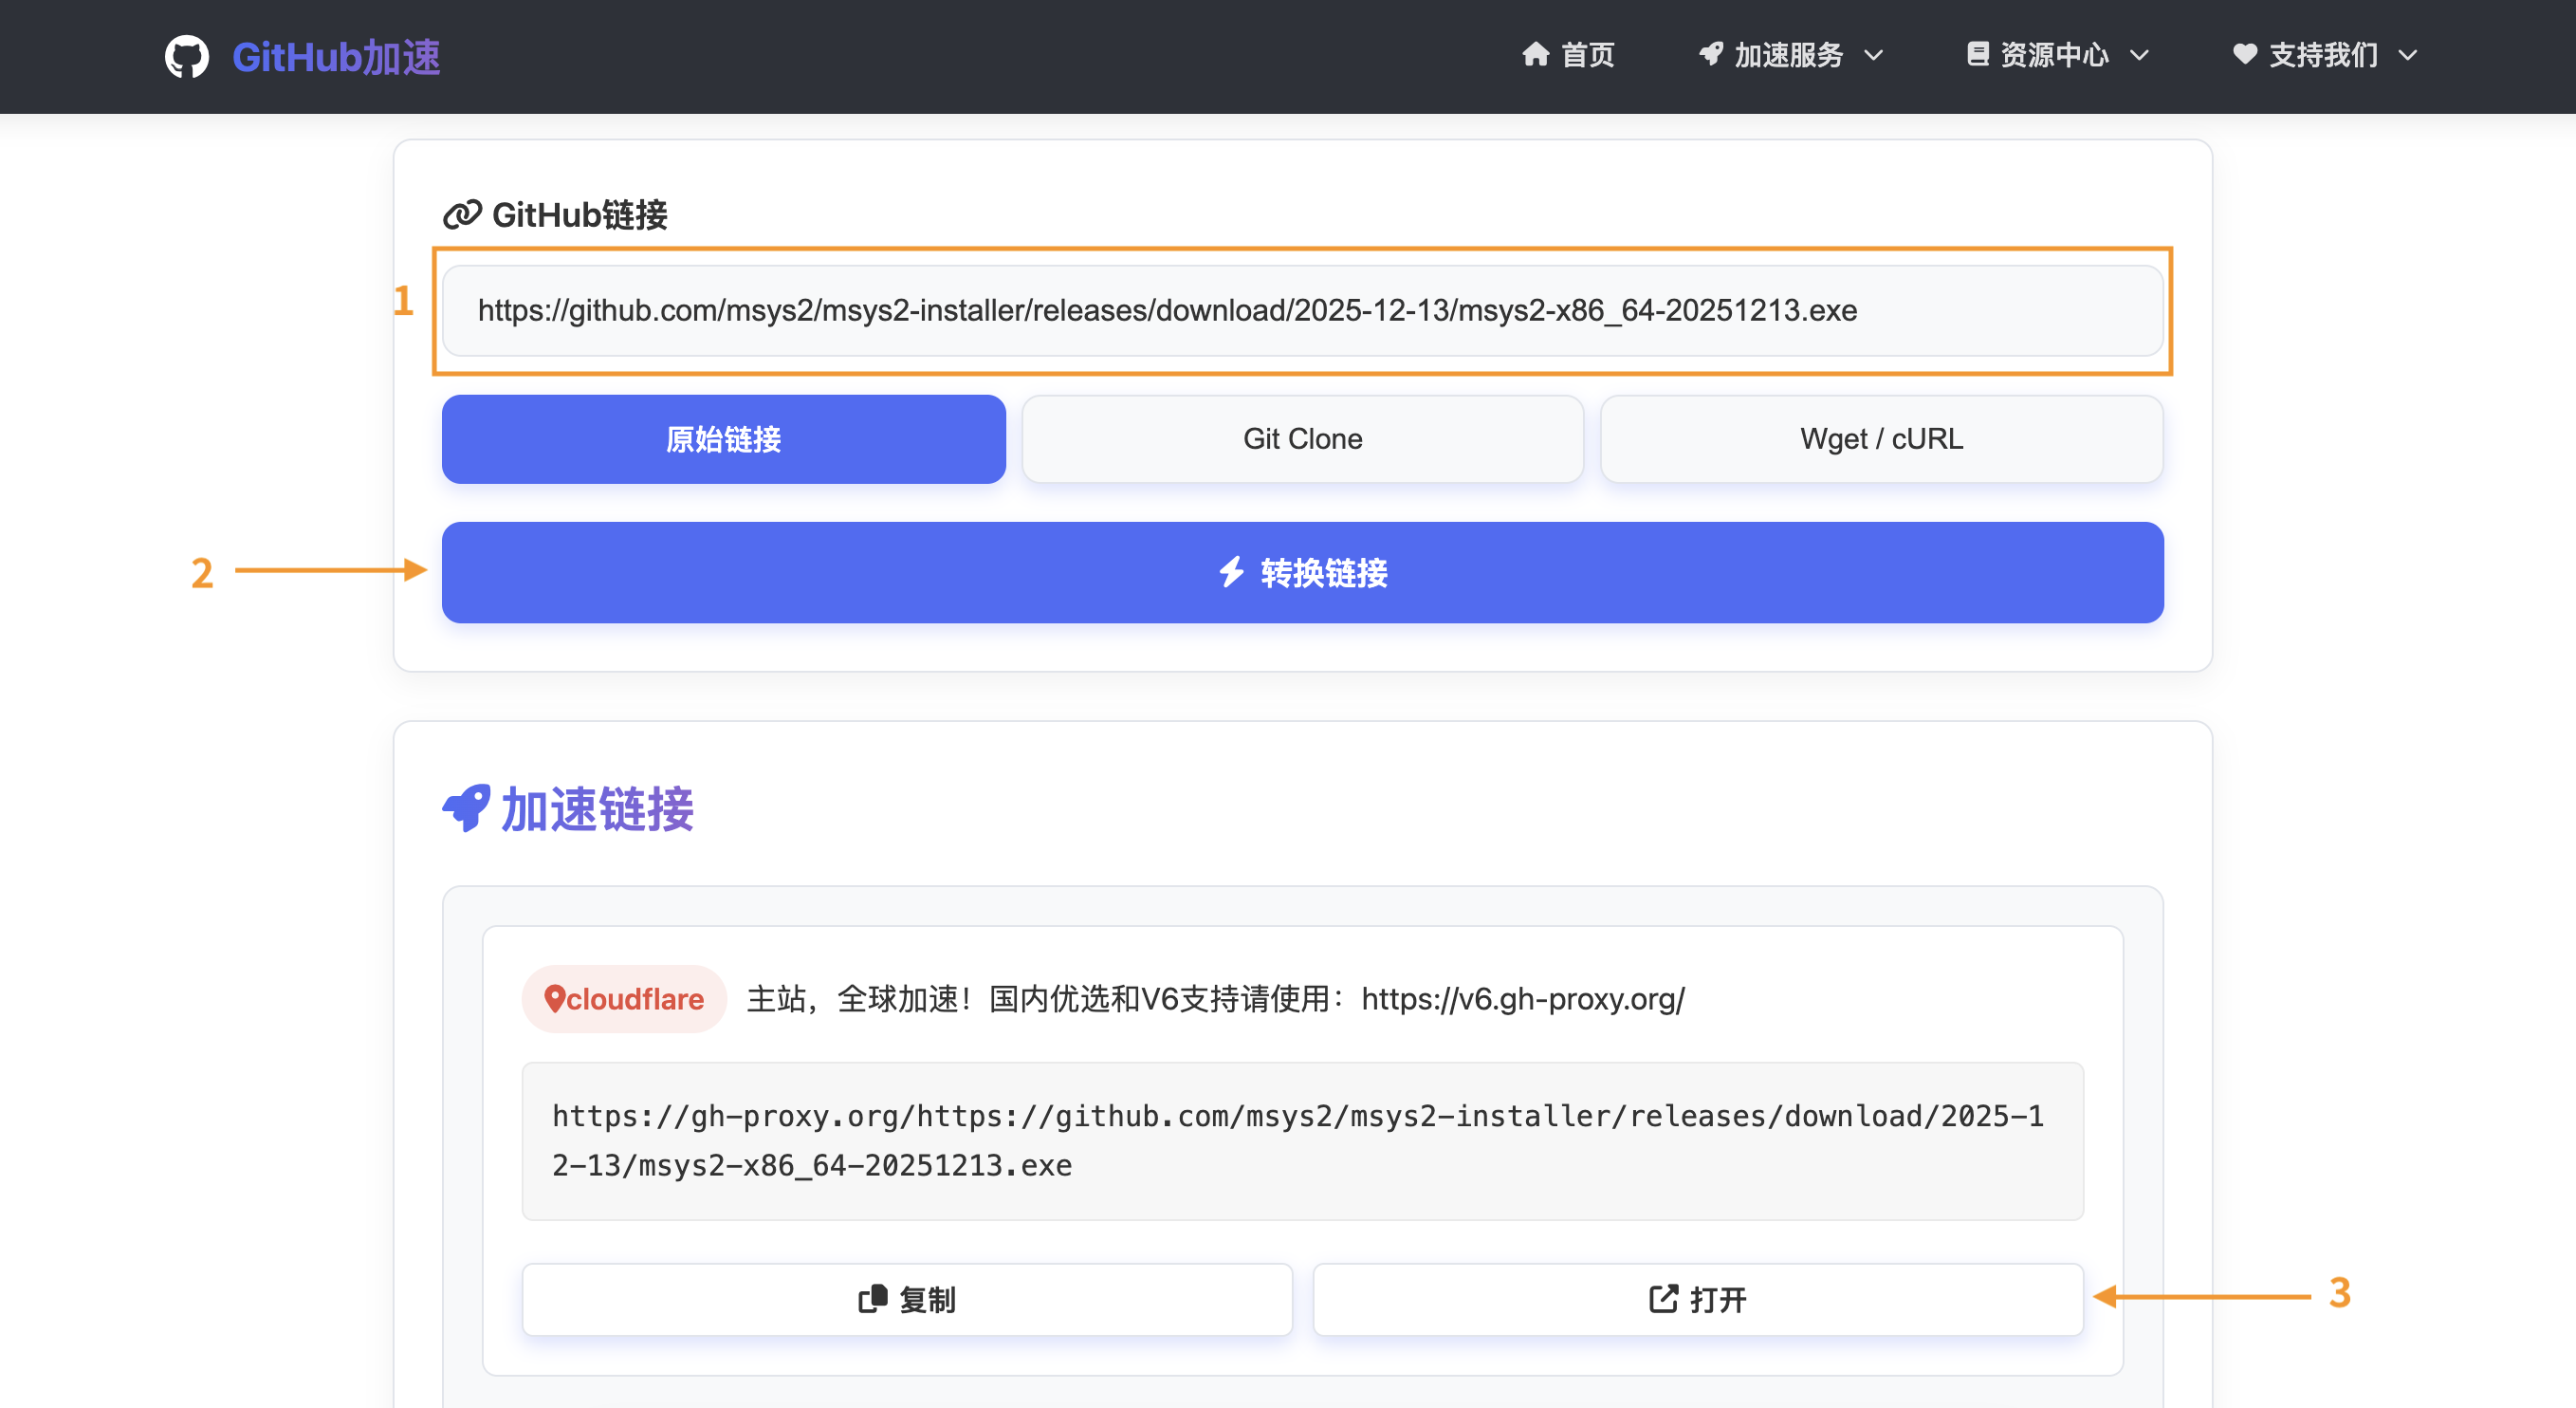Select the Wget / cURL mode
2576x1408 pixels.
coord(1881,438)
